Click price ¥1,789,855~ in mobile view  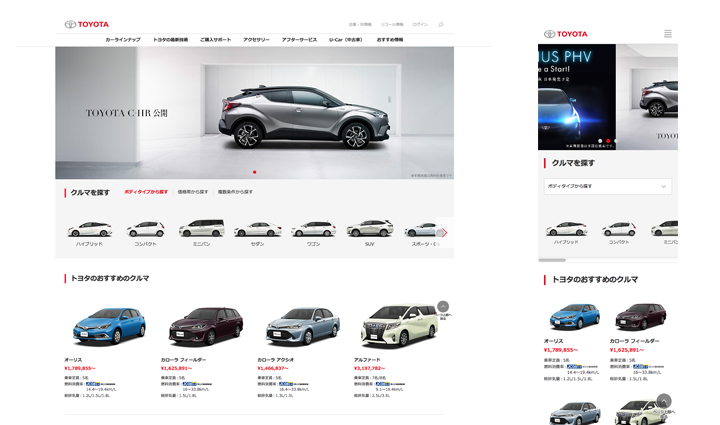[561, 350]
